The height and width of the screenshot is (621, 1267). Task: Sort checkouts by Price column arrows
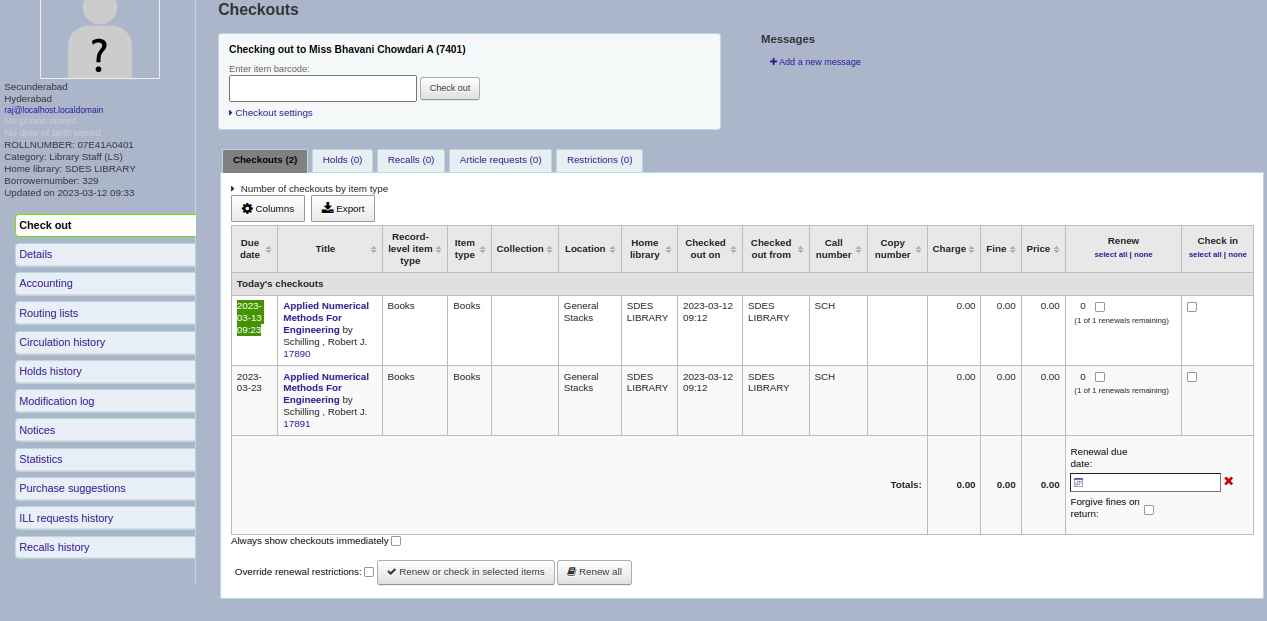click(1057, 249)
